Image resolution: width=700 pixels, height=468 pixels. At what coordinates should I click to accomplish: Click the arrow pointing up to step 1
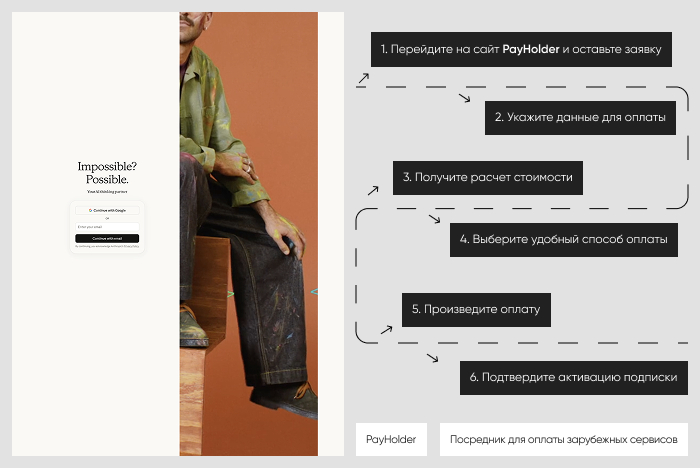[x=363, y=78]
